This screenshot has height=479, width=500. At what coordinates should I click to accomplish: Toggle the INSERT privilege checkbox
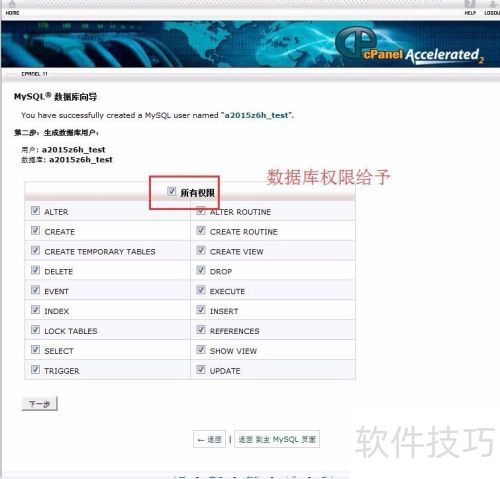(x=201, y=310)
